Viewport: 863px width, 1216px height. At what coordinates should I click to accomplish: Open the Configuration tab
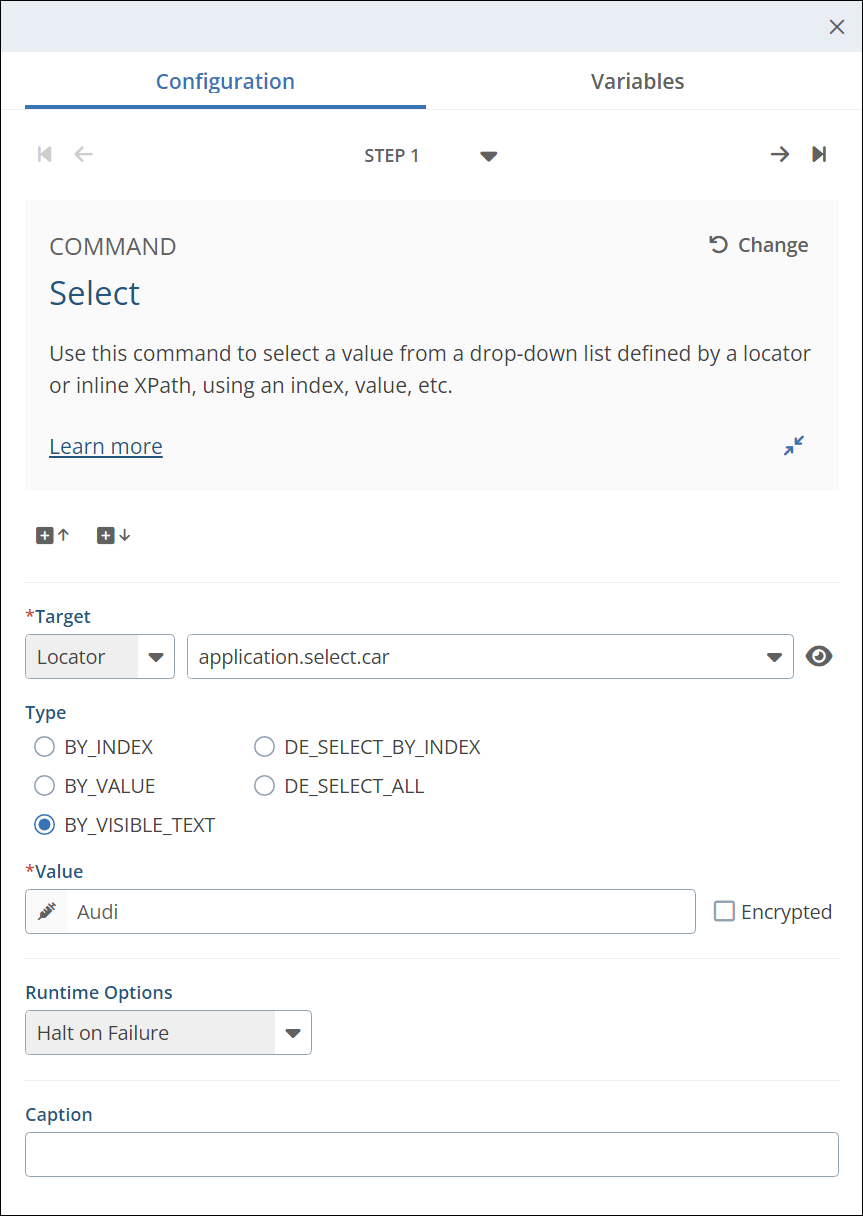coord(225,82)
